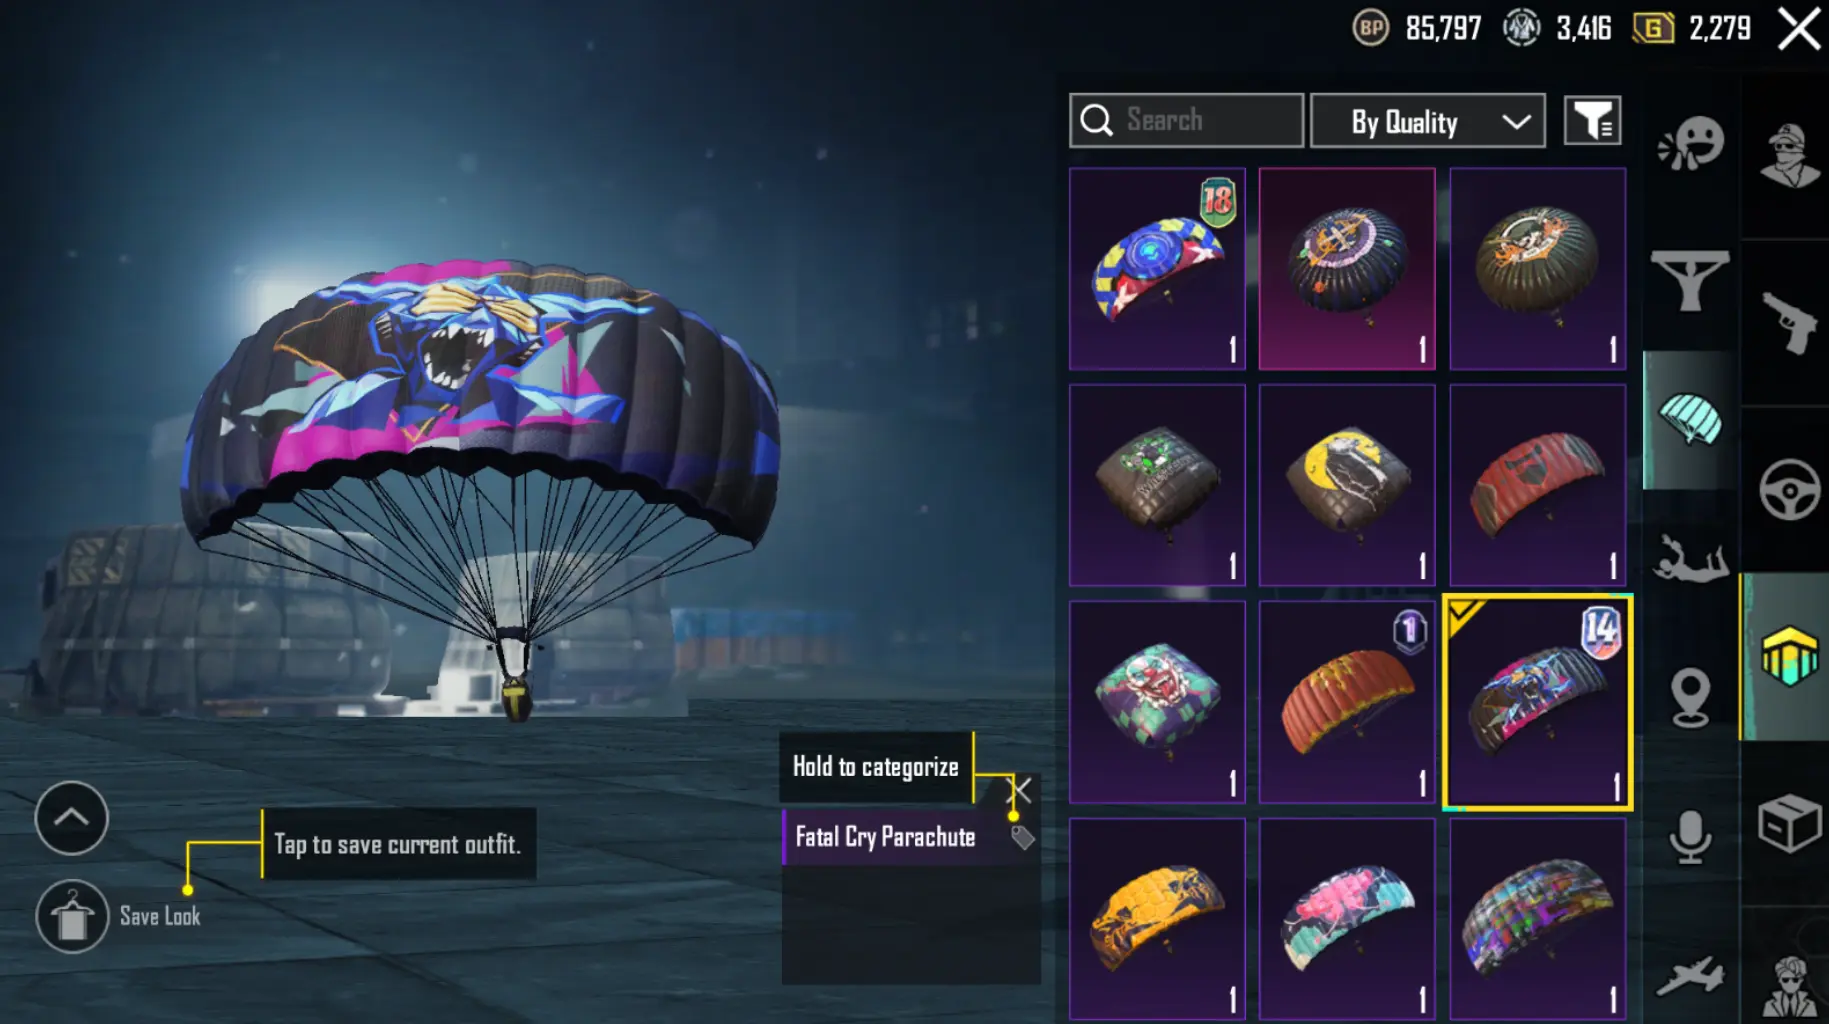Select the poker chip parachute thumbnail

click(x=1157, y=269)
